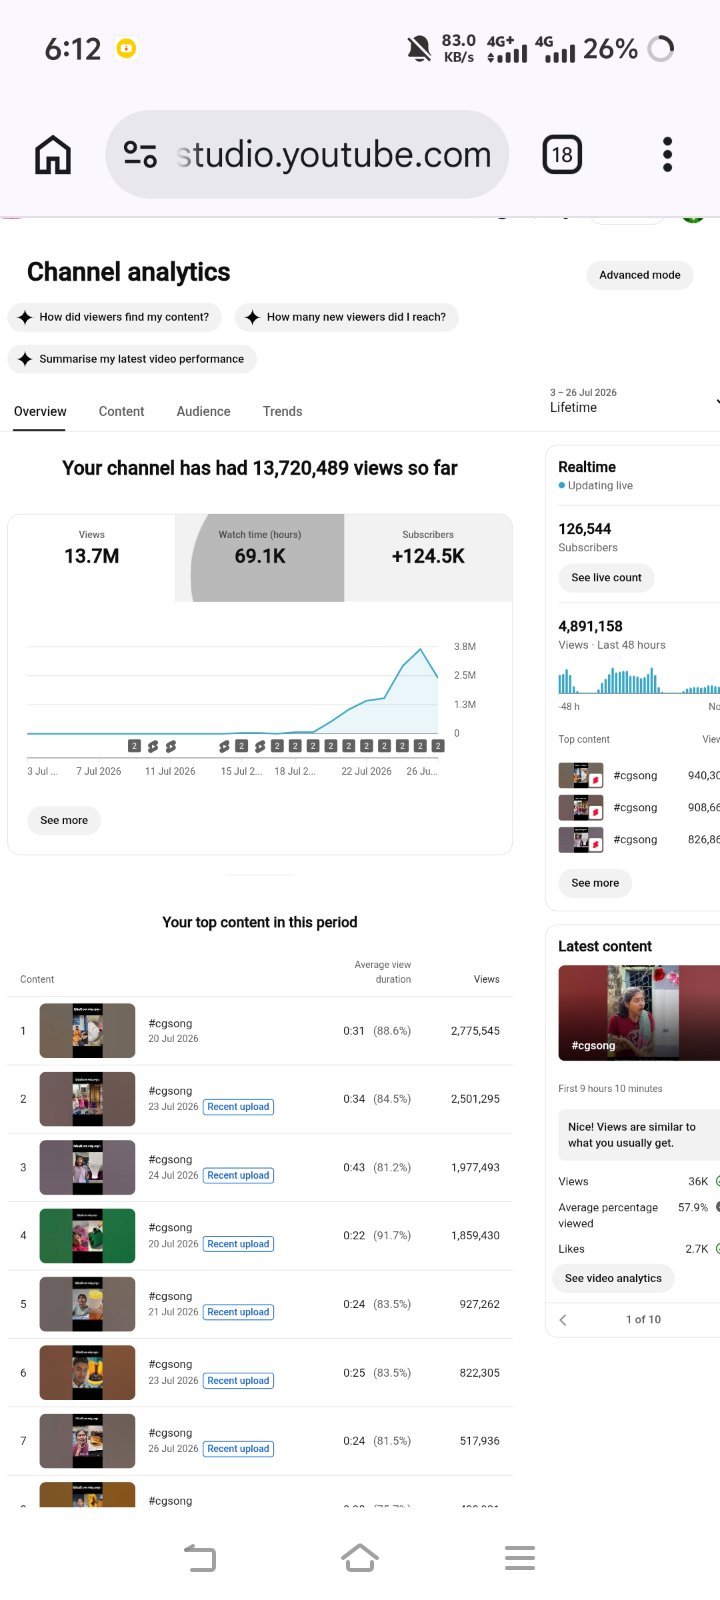Tap the Android home navigation icon
720x1600 pixels.
[360, 1558]
